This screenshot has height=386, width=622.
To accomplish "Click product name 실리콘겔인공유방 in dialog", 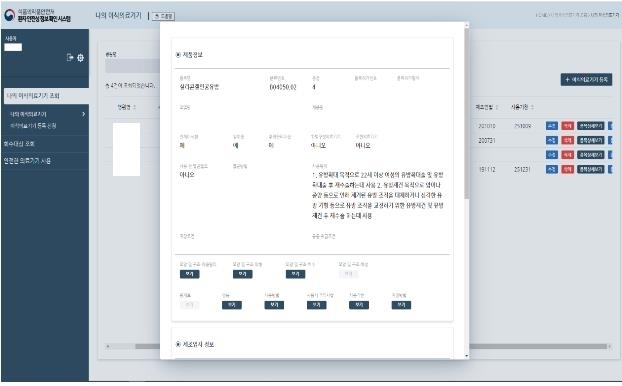I will (x=199, y=87).
